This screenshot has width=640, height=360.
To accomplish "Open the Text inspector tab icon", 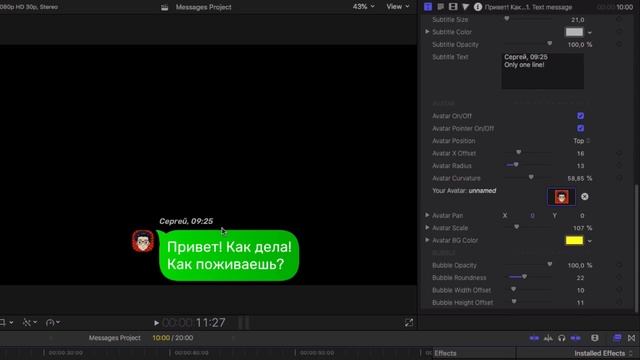I will click(x=440, y=7).
